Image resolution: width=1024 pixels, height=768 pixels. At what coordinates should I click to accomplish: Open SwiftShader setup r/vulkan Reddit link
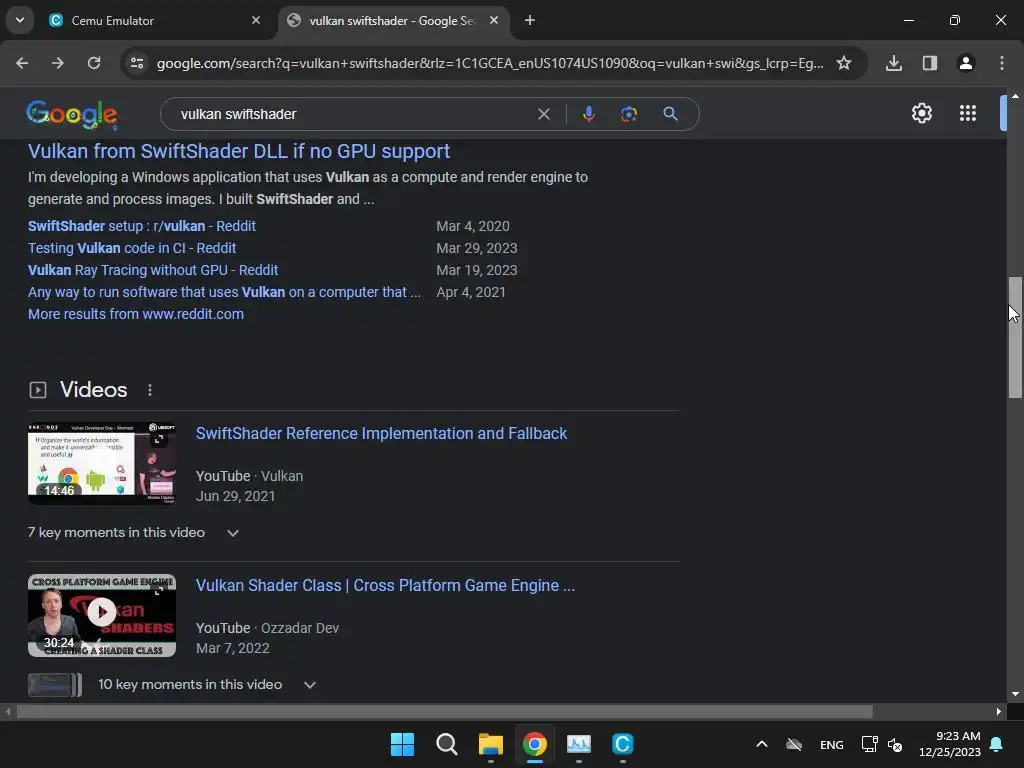click(142, 226)
